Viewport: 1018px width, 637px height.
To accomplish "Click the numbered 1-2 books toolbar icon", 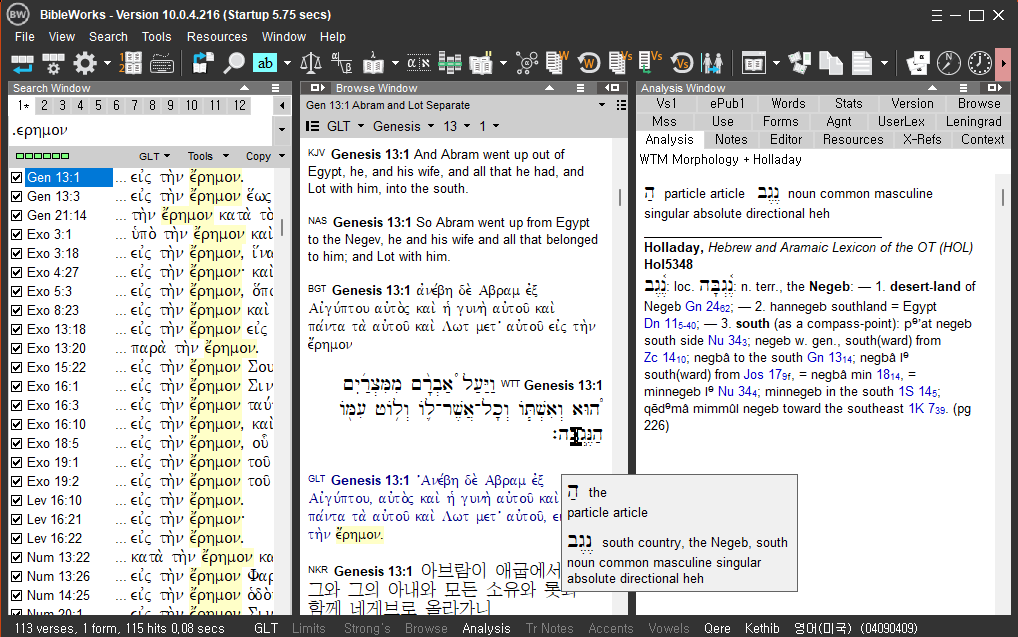I will pos(130,63).
